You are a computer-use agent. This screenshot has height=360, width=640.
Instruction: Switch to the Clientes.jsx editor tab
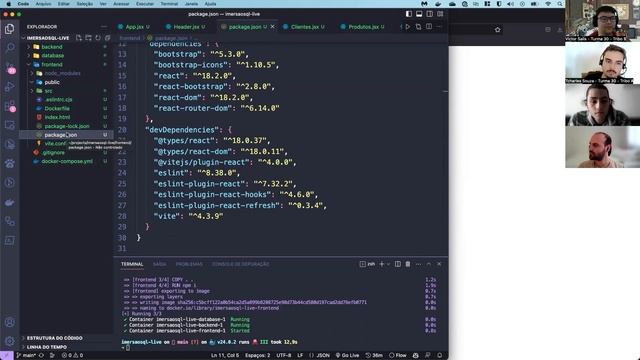tap(304, 27)
